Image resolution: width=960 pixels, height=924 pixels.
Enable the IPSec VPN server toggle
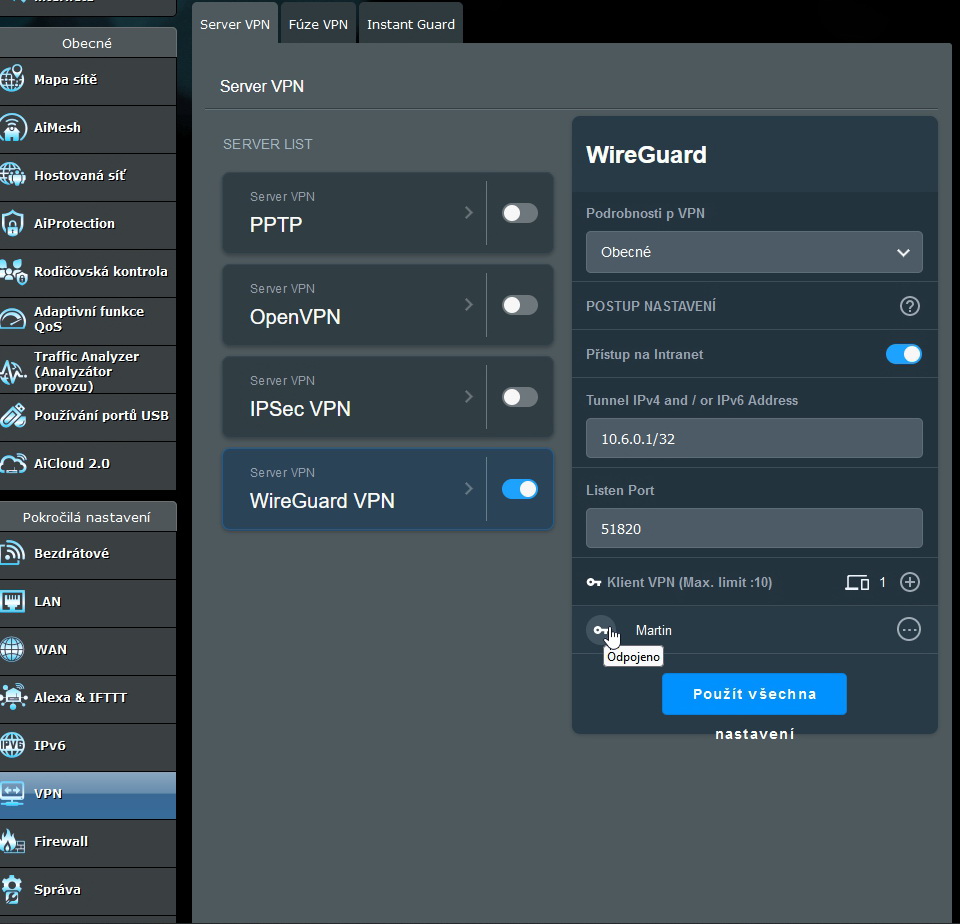click(x=520, y=397)
